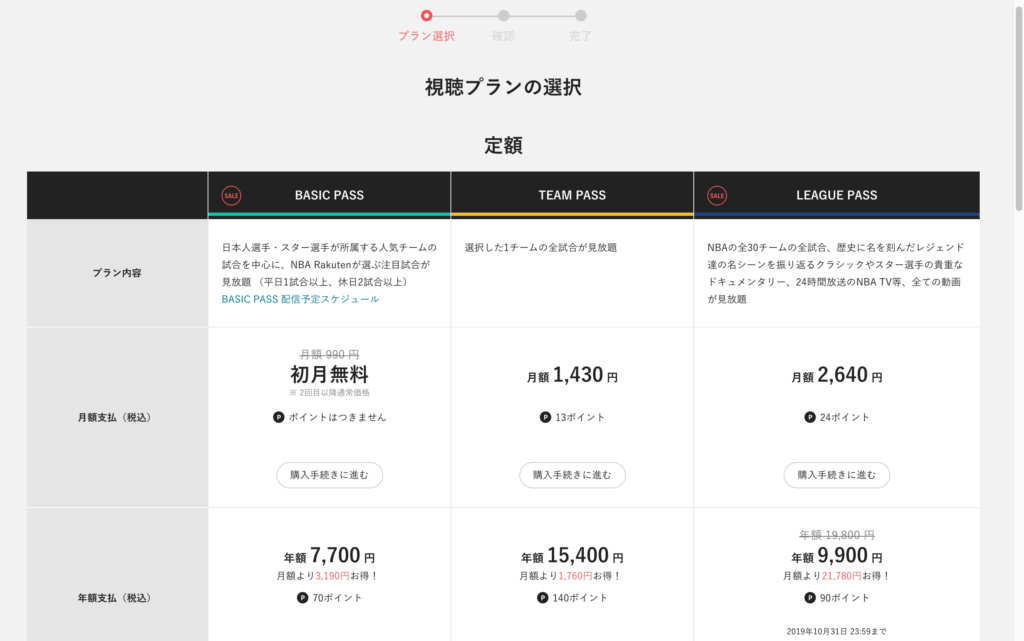
Task: Click the 月額 2,640 円 price
Action: point(837,375)
